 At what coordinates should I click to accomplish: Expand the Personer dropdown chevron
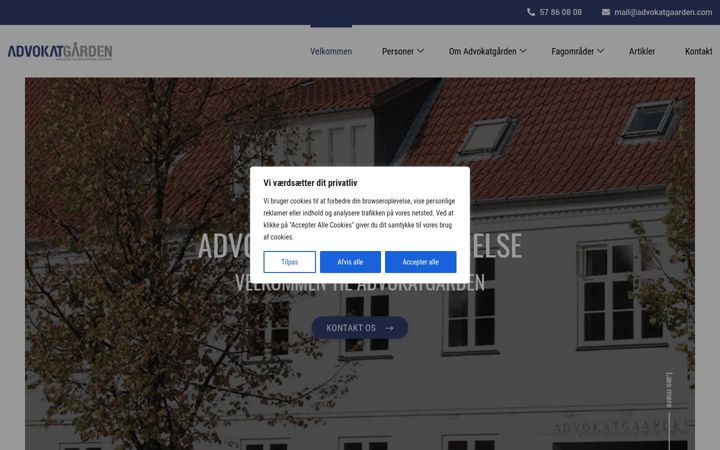click(x=420, y=51)
